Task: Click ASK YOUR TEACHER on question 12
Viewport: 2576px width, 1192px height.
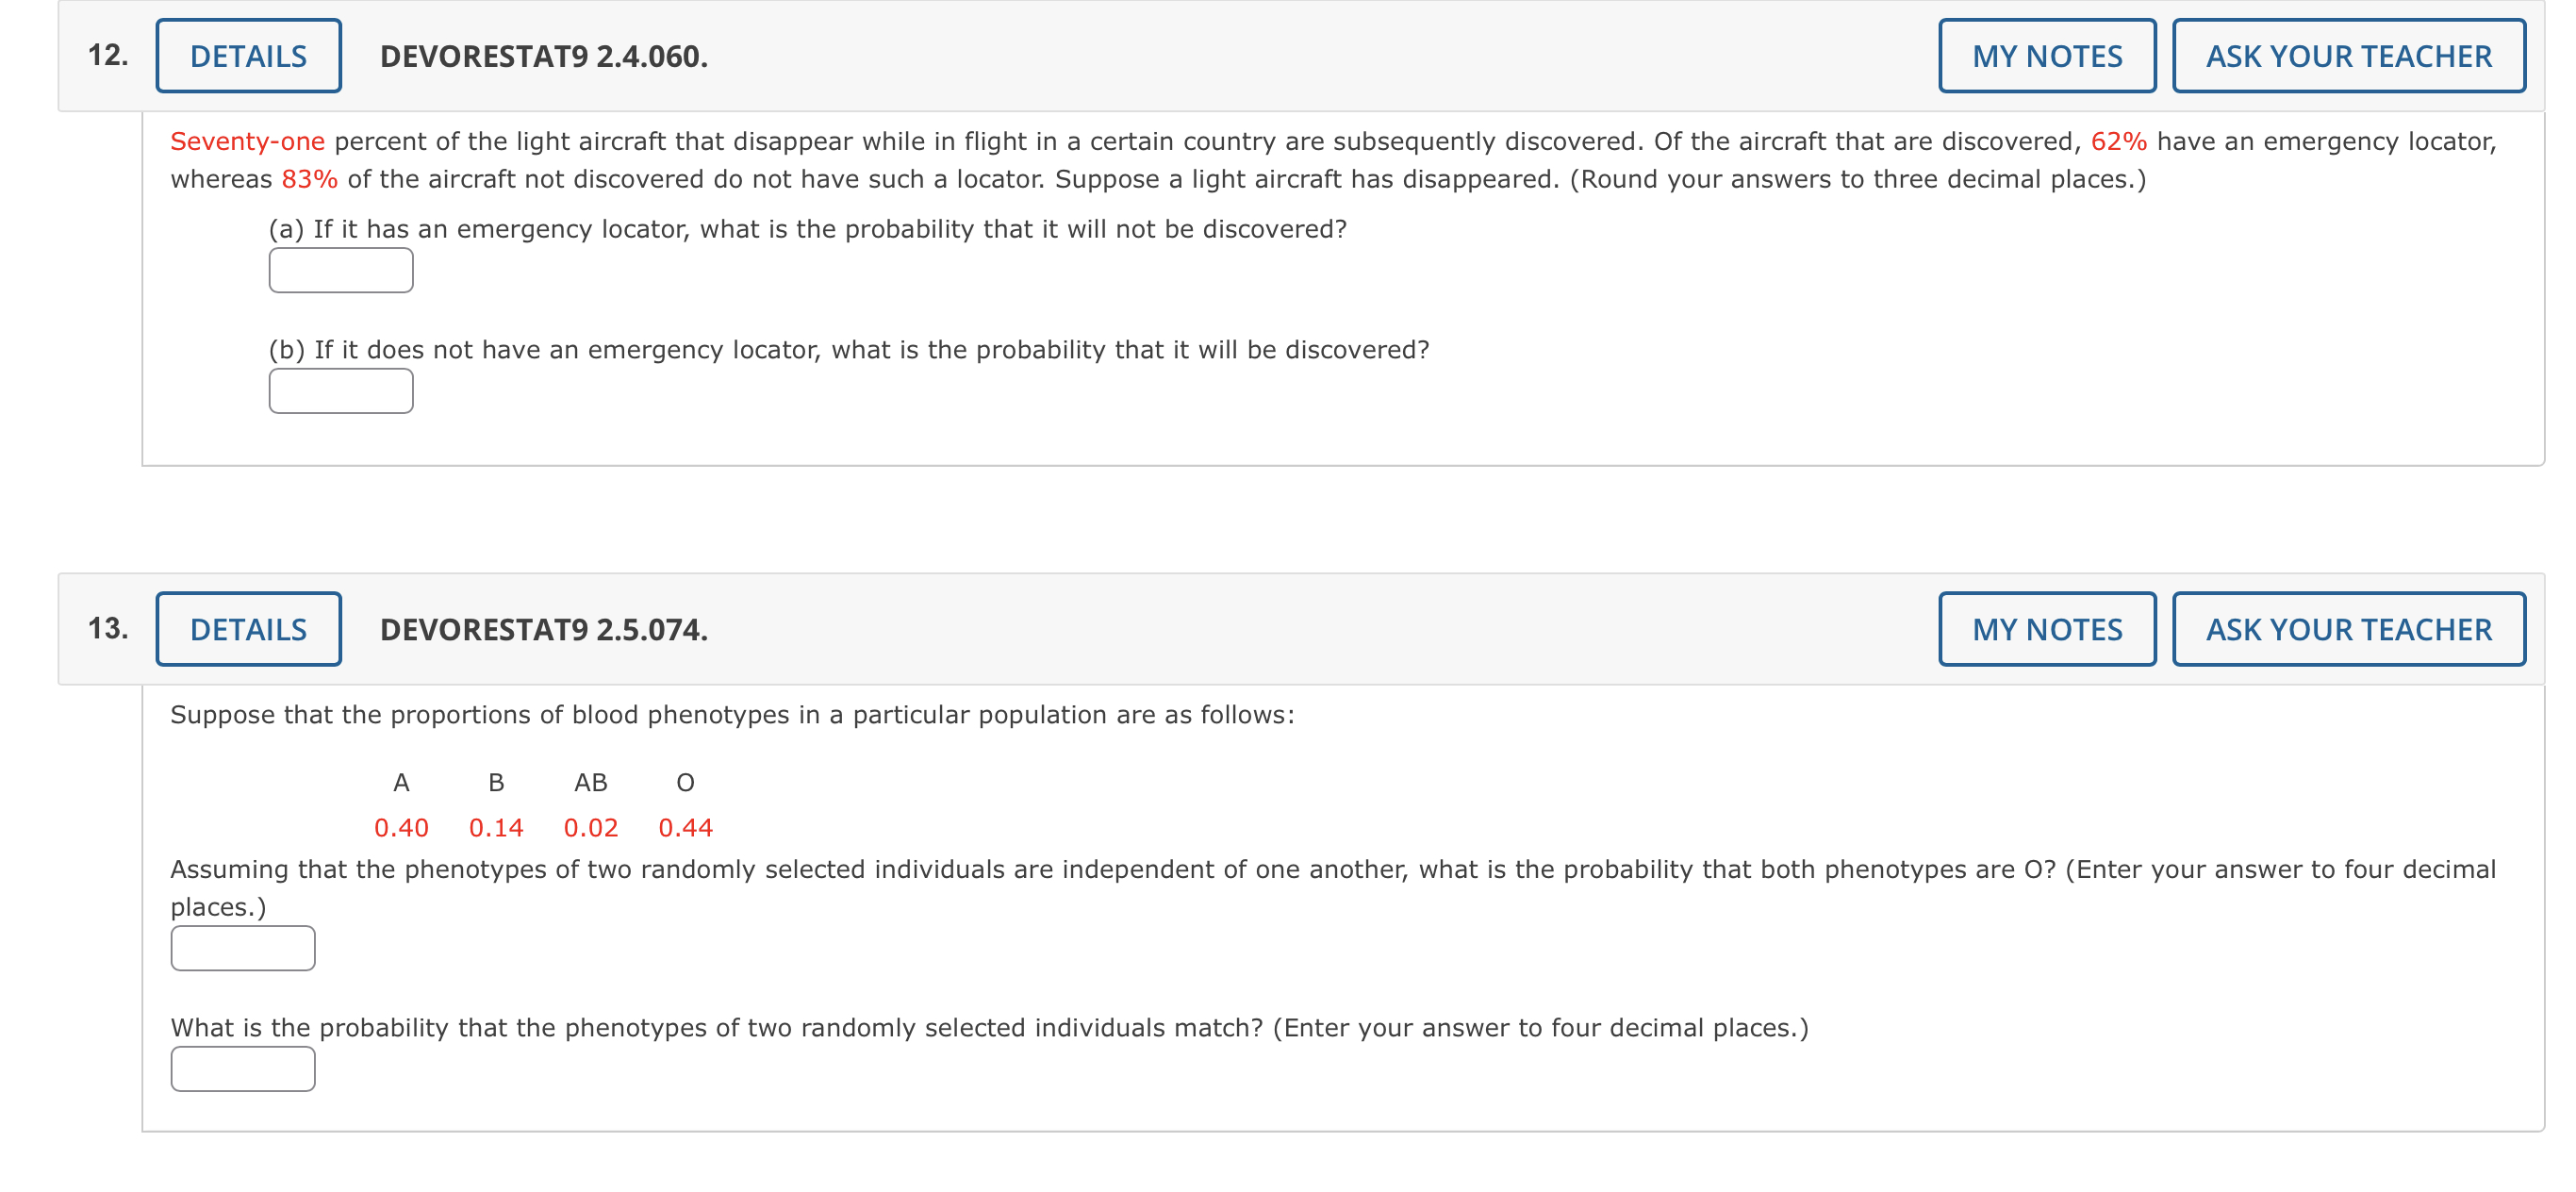Action: [x=2348, y=55]
